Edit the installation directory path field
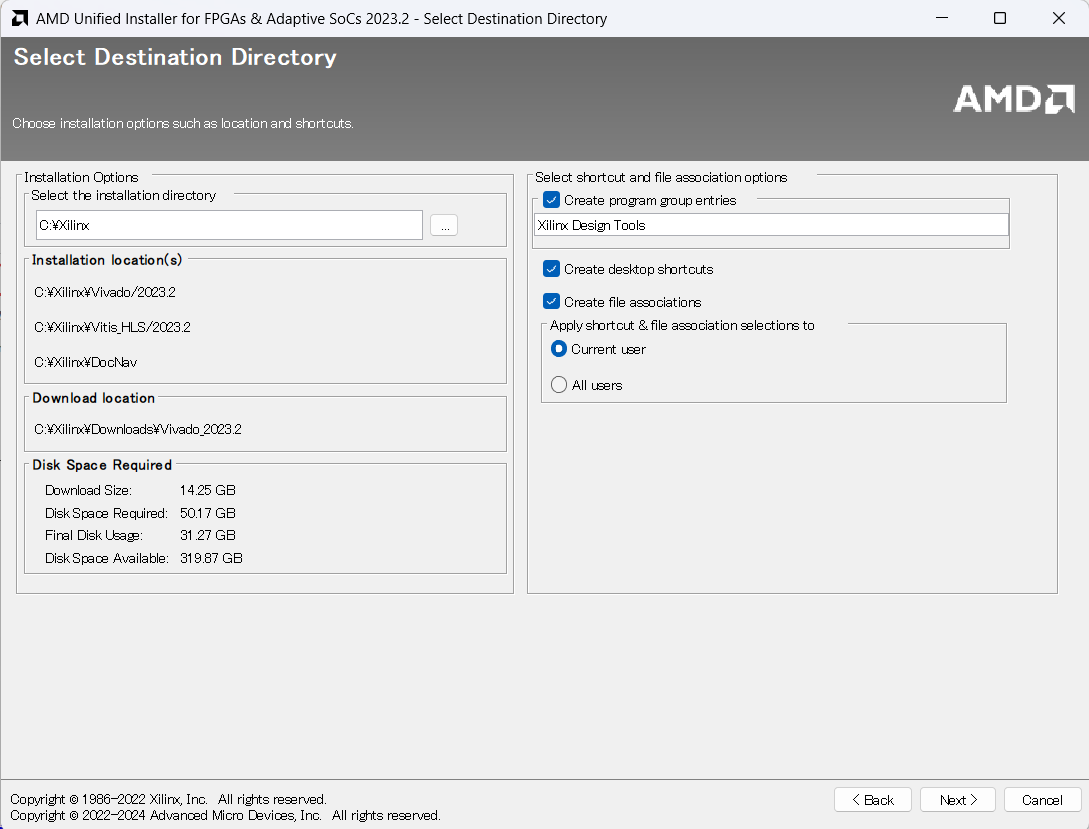The width and height of the screenshot is (1089, 829). [229, 225]
